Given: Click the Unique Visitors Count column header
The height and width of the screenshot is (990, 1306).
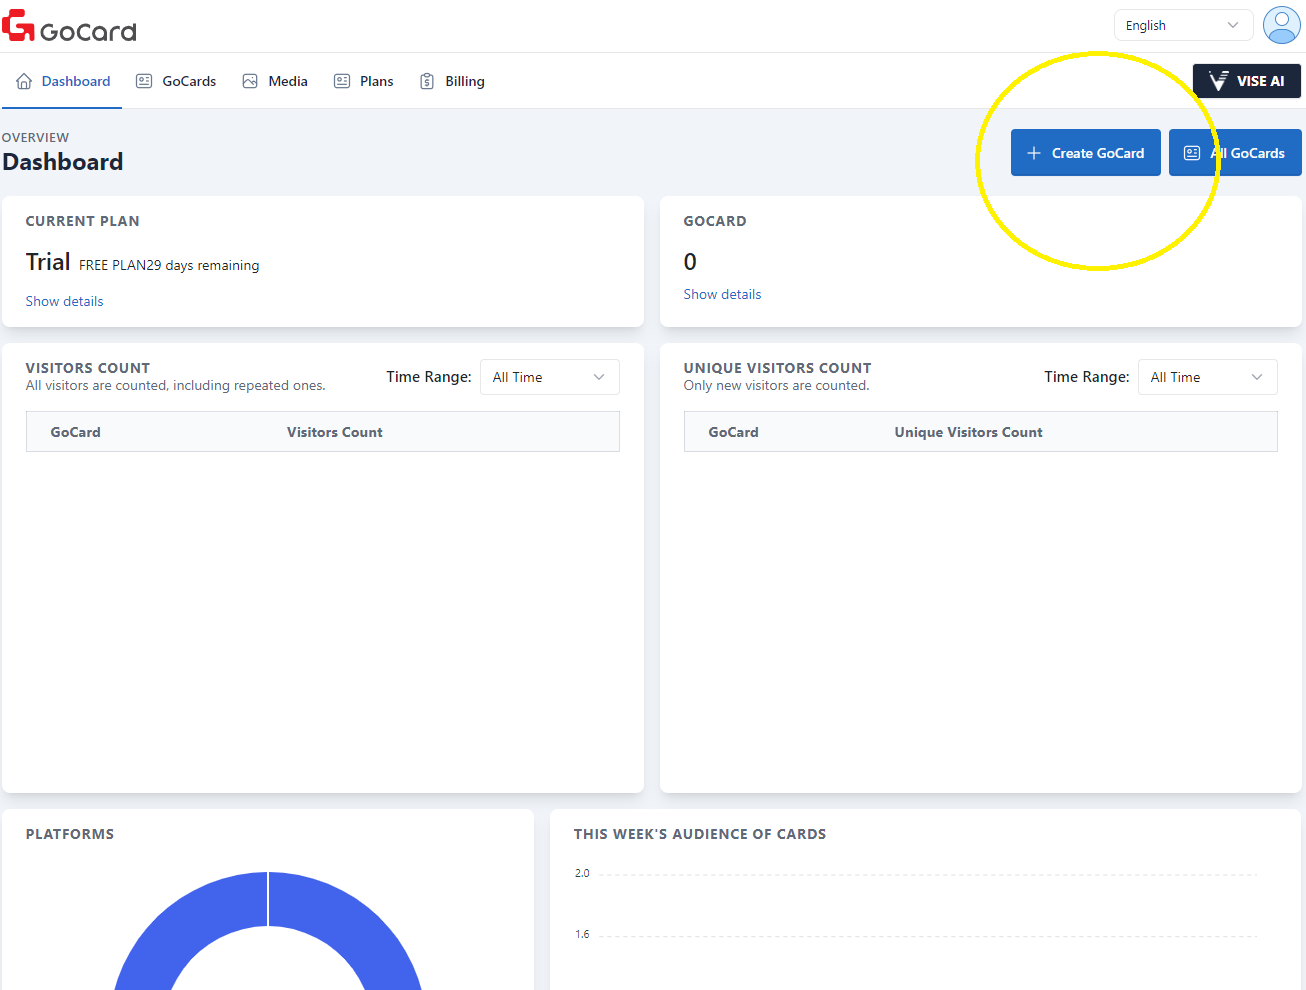Looking at the screenshot, I should point(967,432).
